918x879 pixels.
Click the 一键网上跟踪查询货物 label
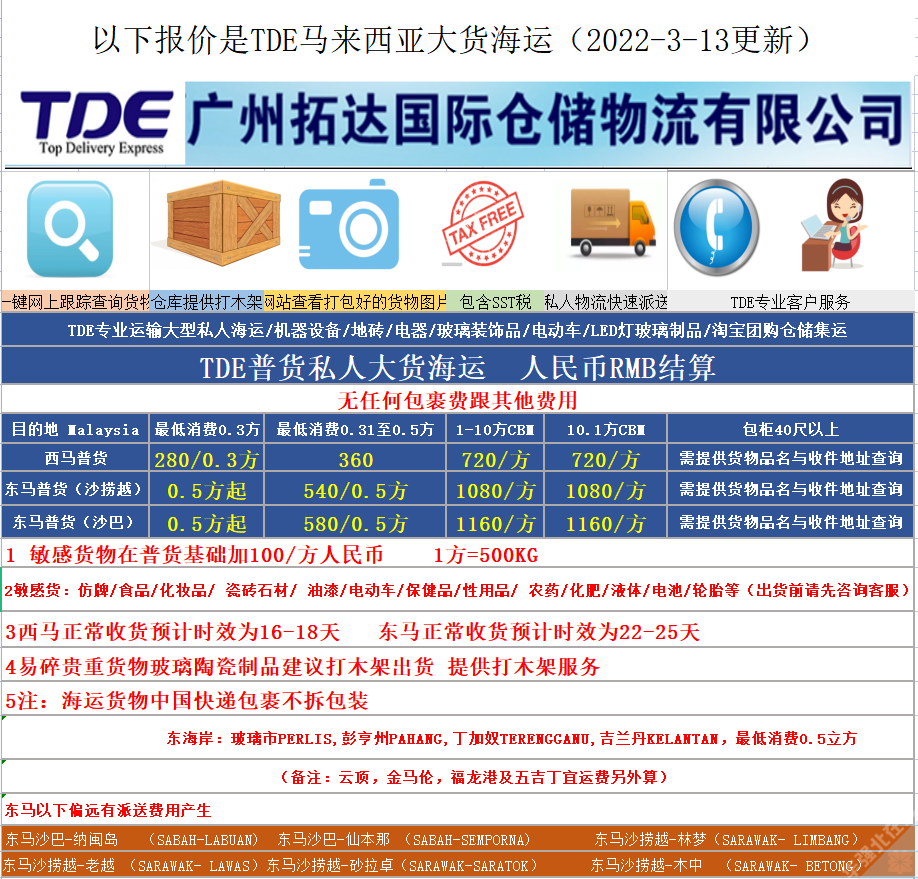[x=76, y=302]
